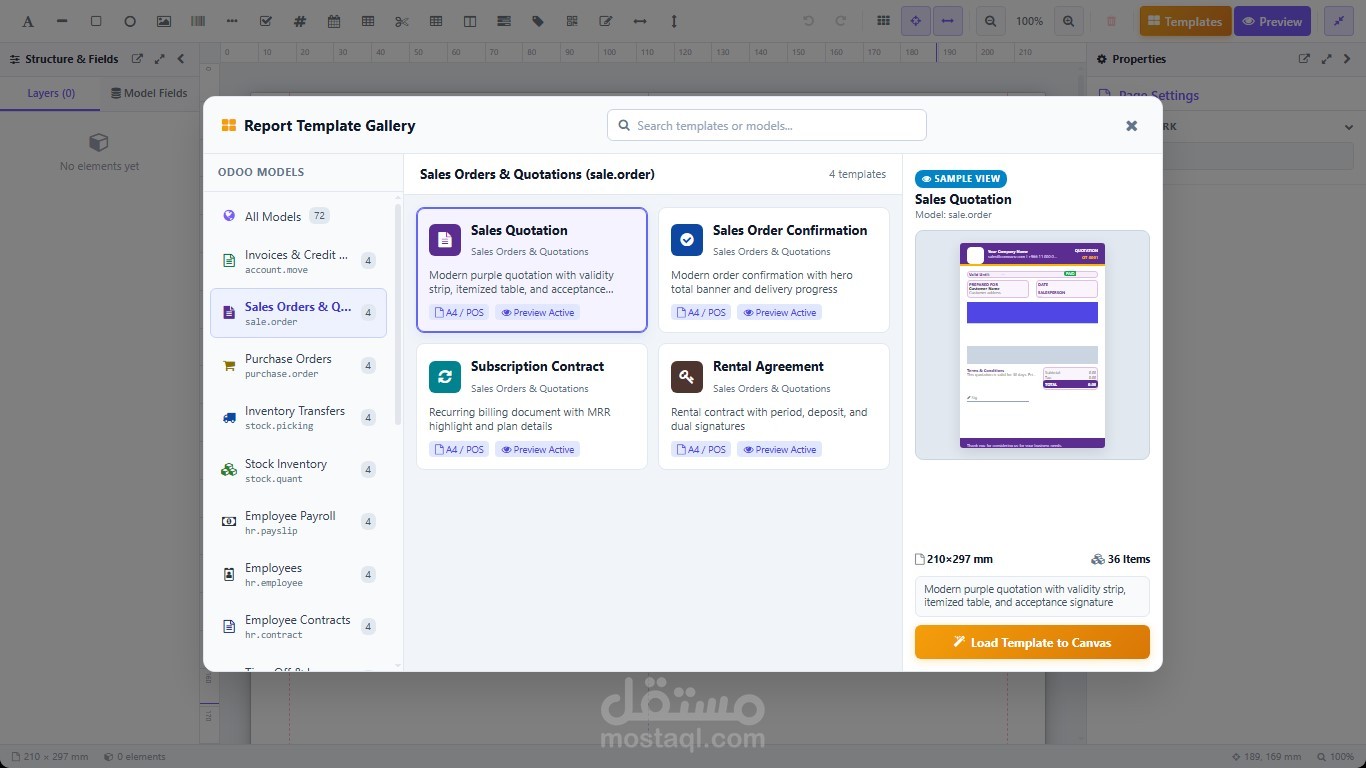Image resolution: width=1366 pixels, height=768 pixels.
Task: Select Invoices & Credit account.move model
Action: click(x=298, y=261)
